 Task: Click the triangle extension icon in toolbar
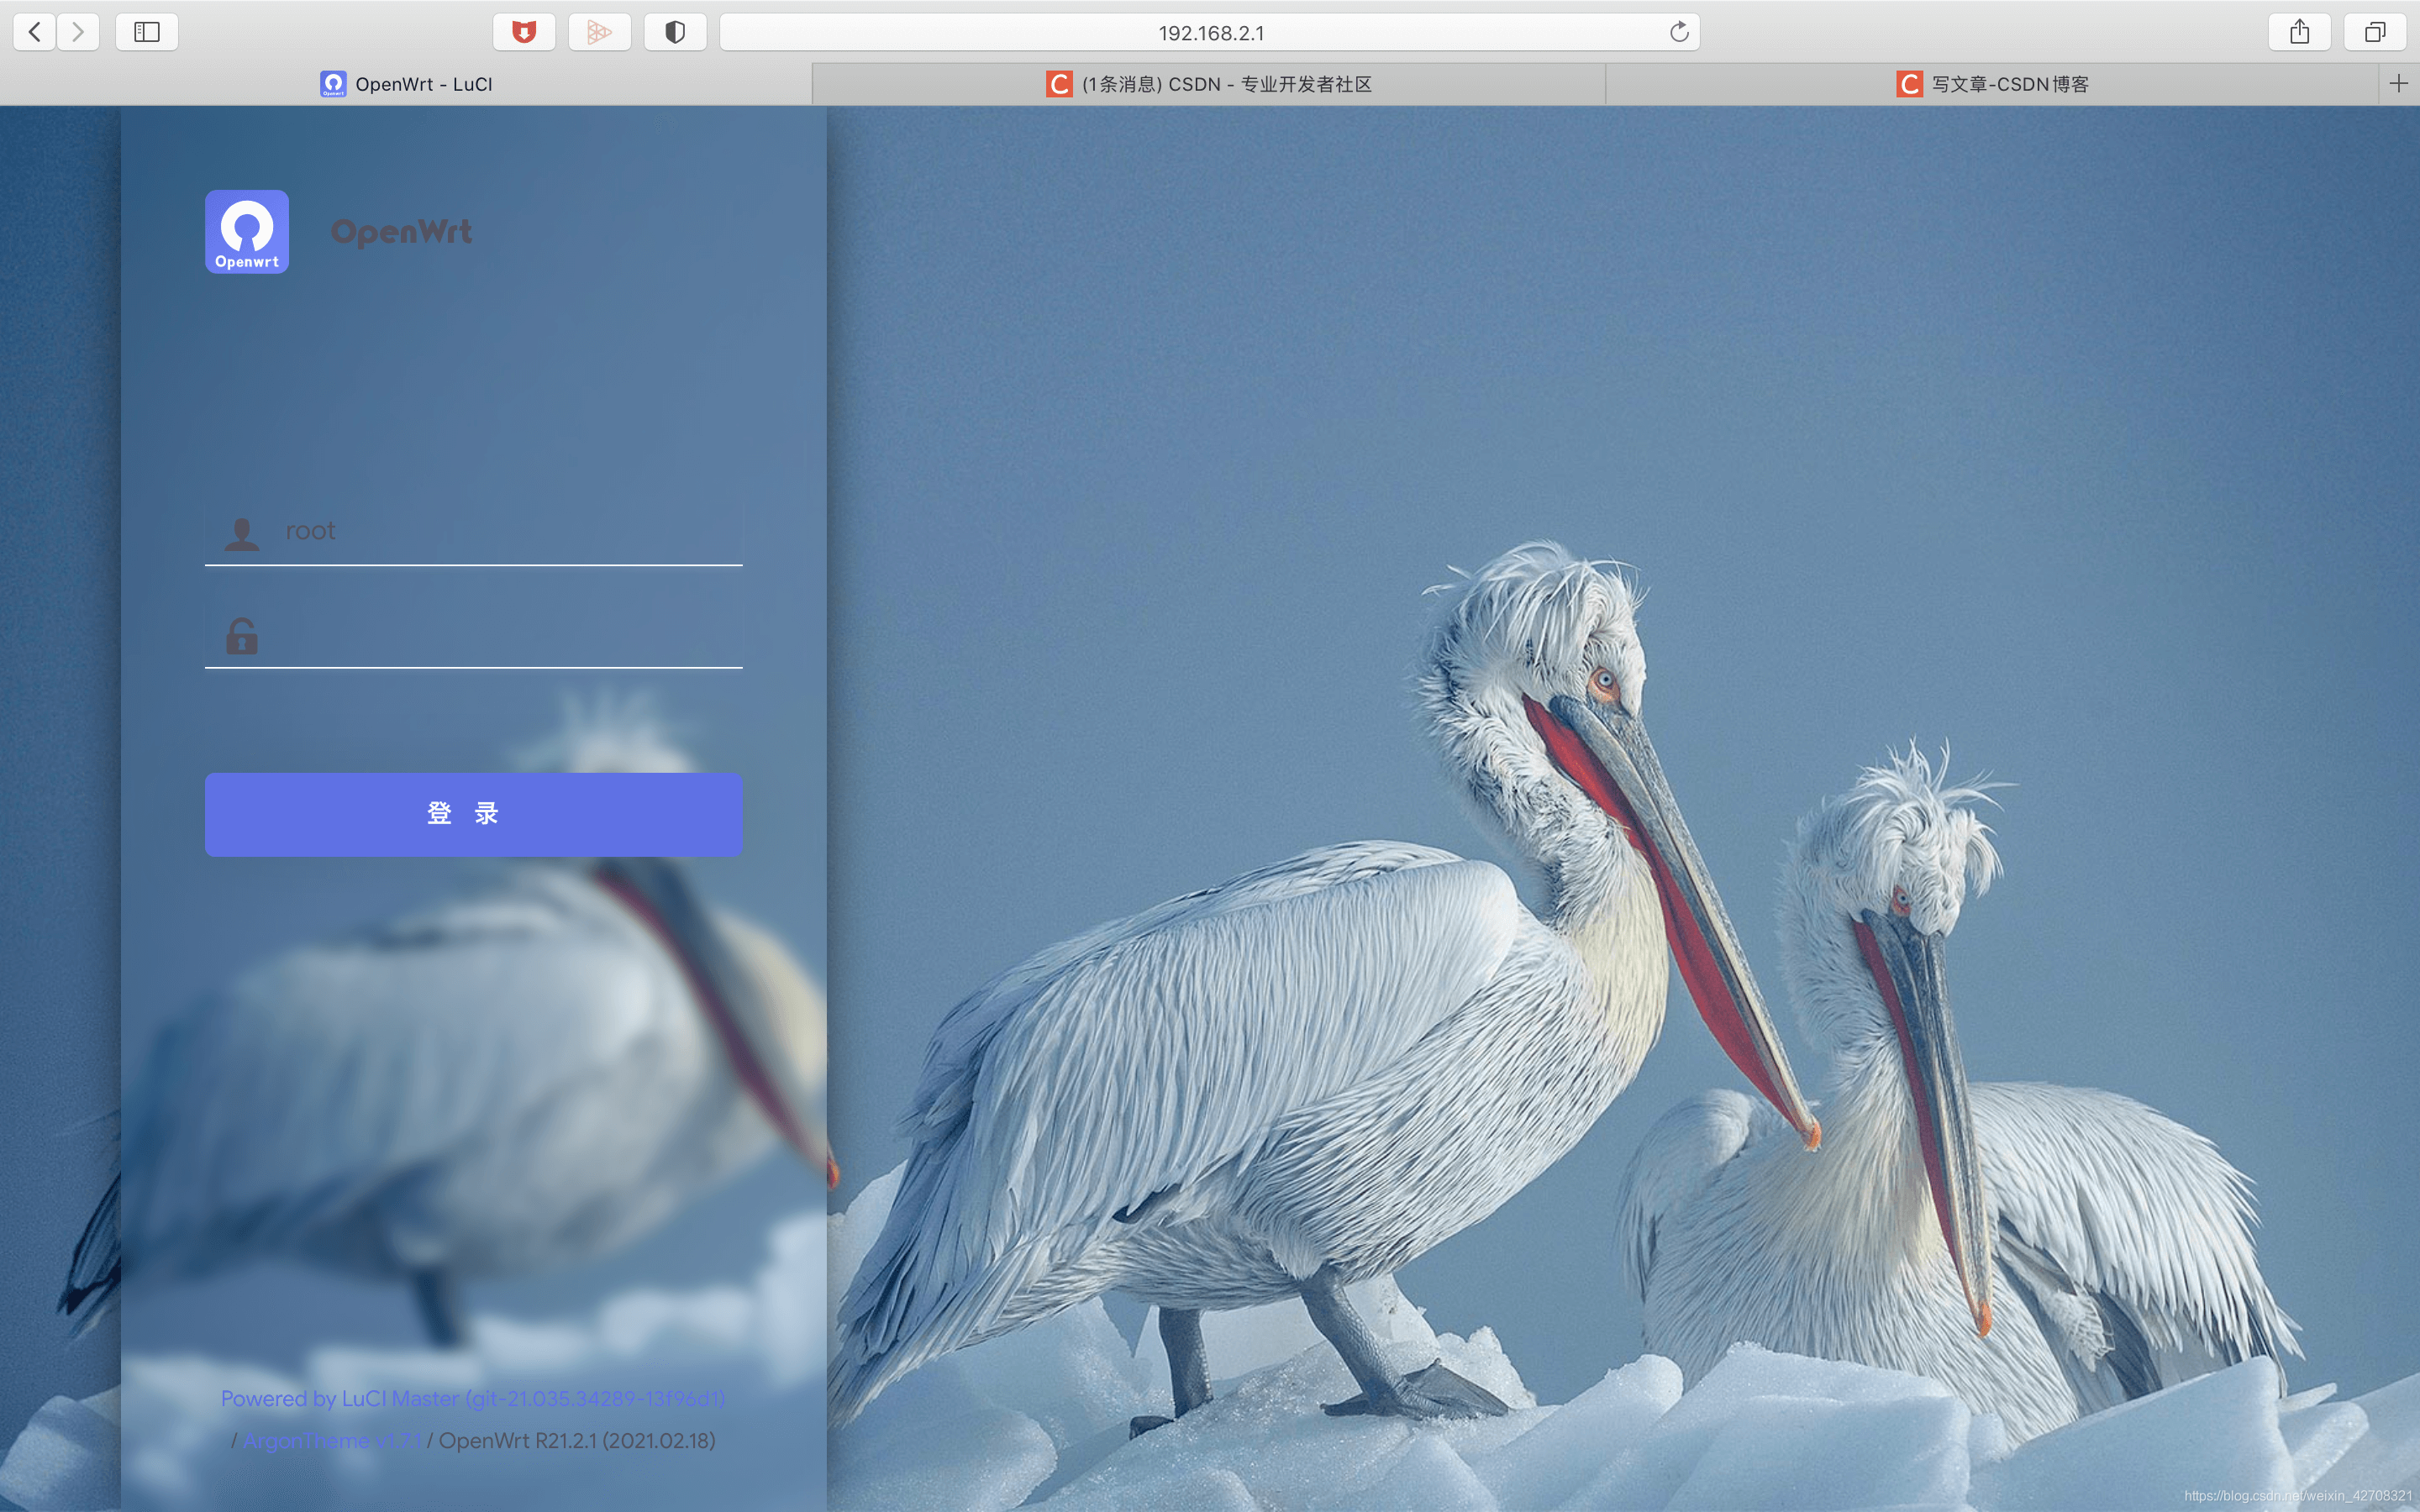click(599, 32)
